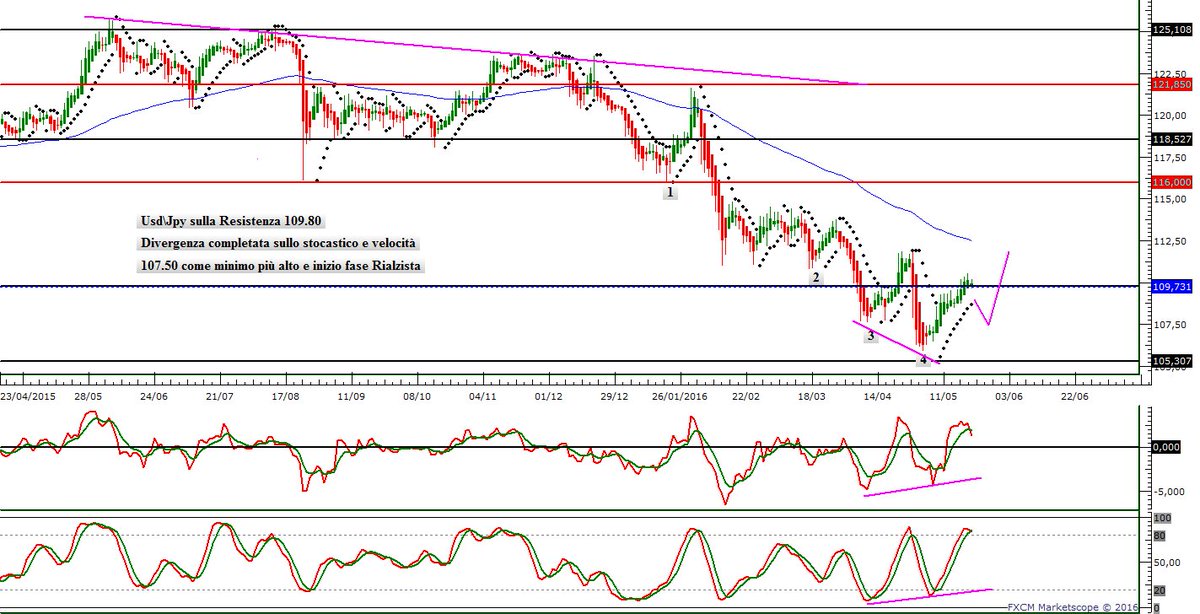Click the 08/10 date label
Image resolution: width=1200 pixels, height=614 pixels.
pyautogui.click(x=417, y=396)
